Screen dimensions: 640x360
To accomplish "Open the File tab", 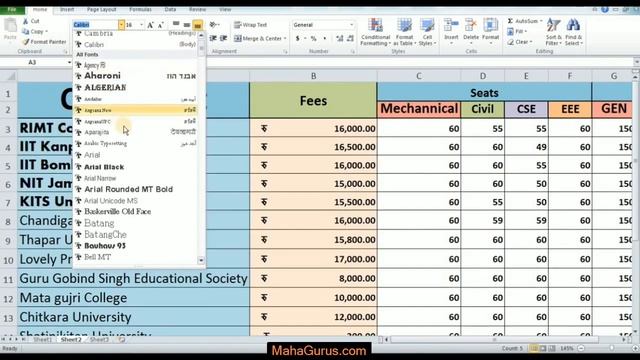I will pyautogui.click(x=12, y=9).
